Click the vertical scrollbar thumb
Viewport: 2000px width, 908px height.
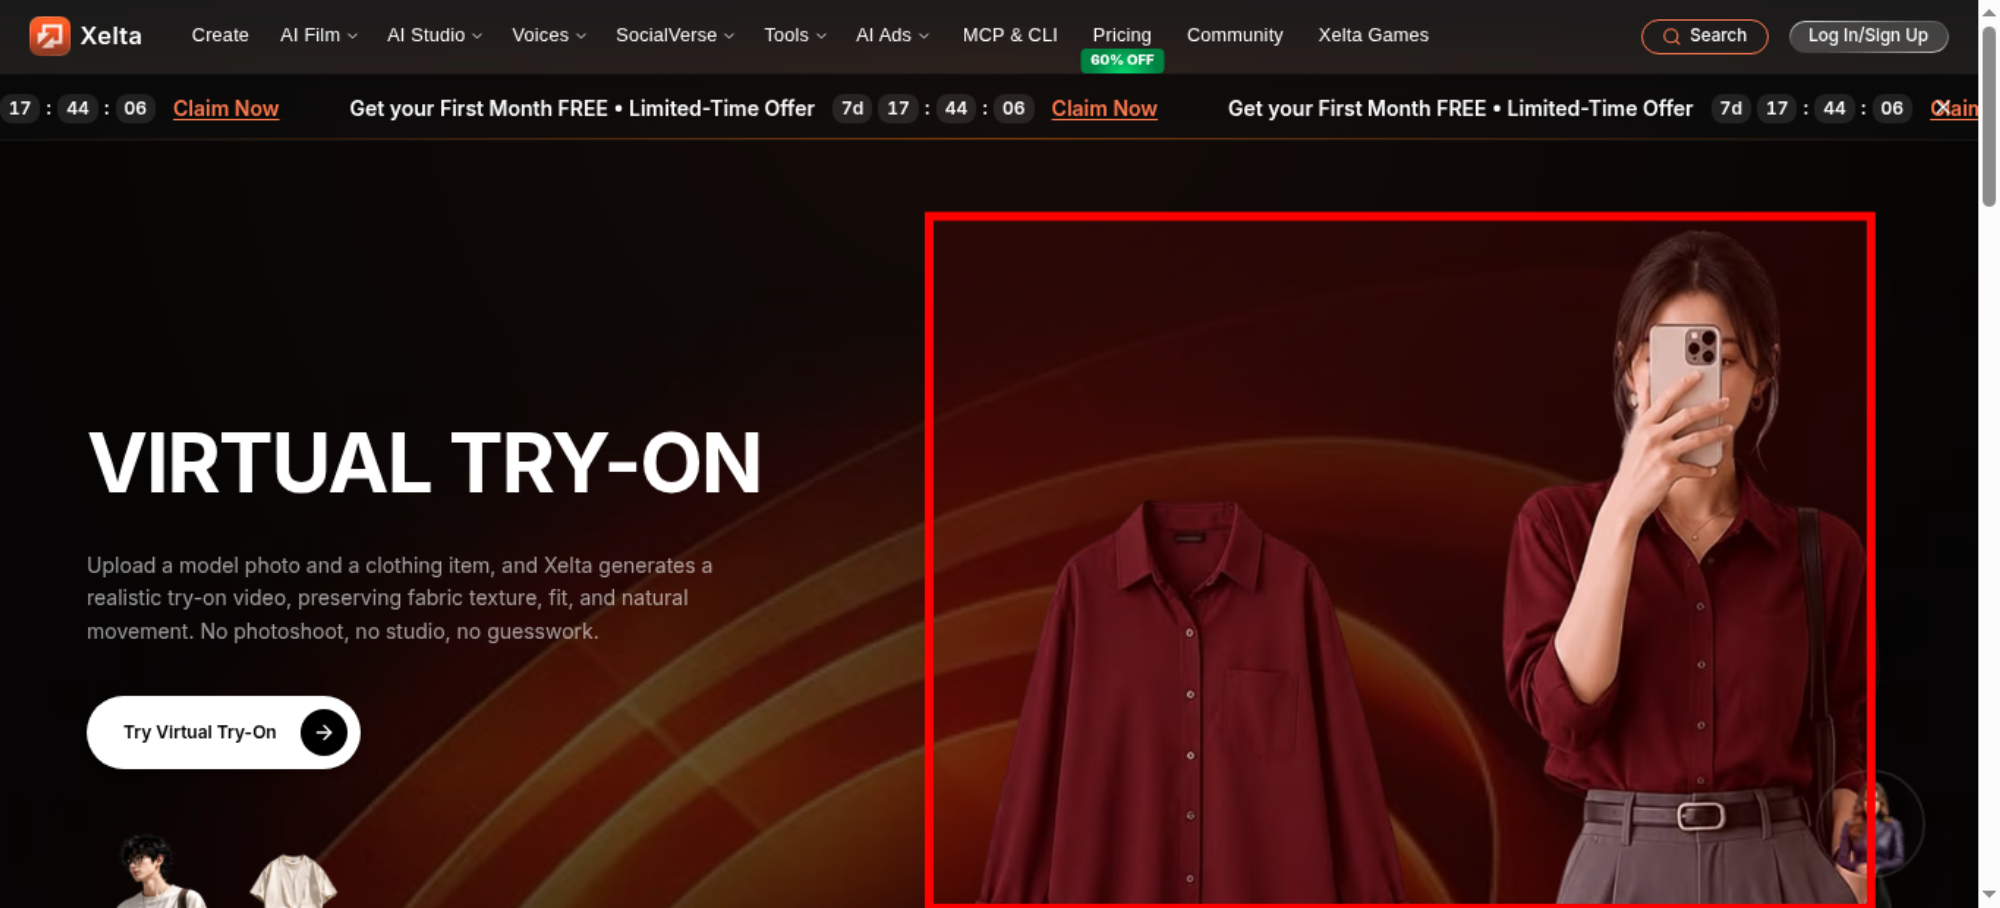(1989, 116)
